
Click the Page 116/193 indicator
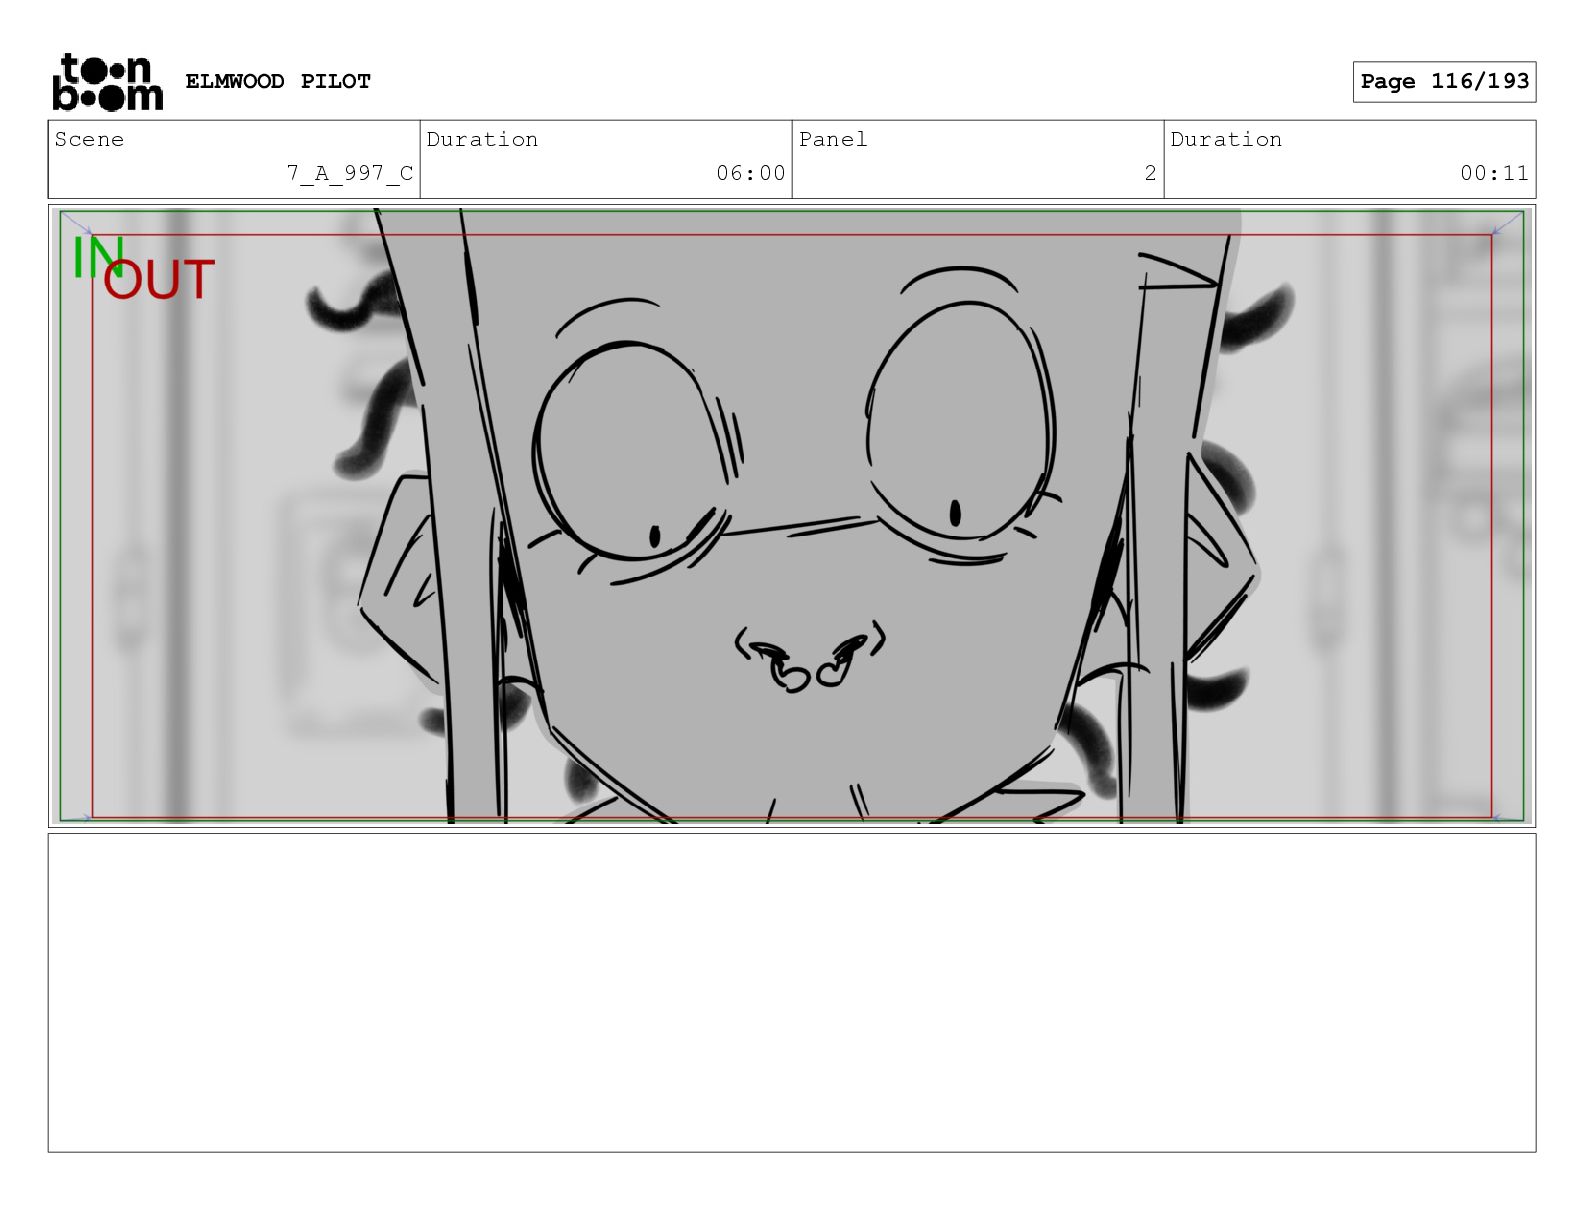click(x=1444, y=81)
